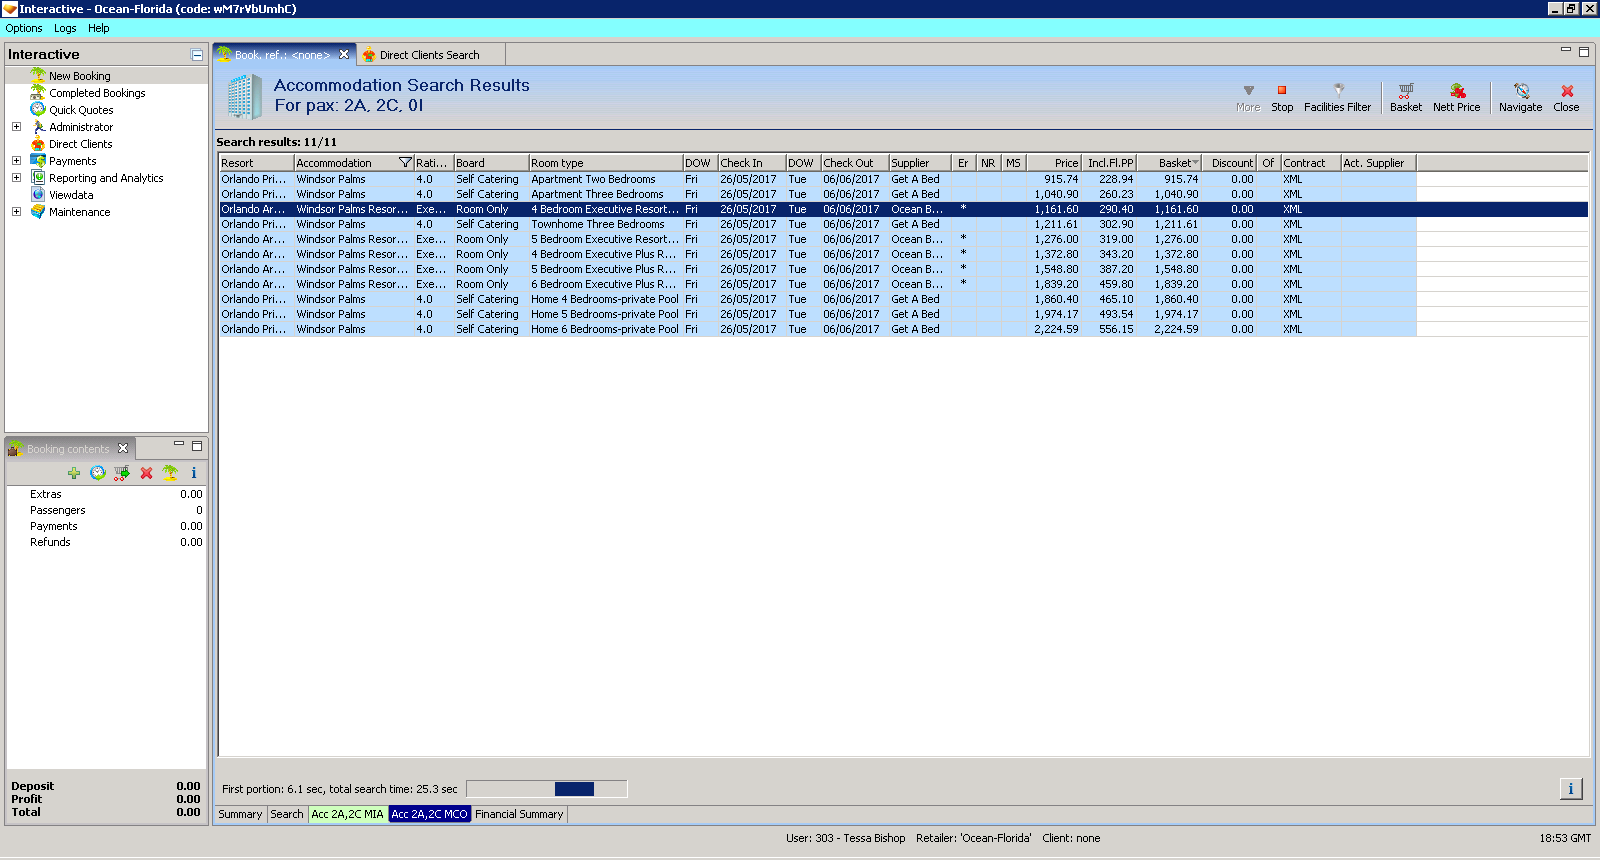Open Viewdata tree item

coord(71,195)
